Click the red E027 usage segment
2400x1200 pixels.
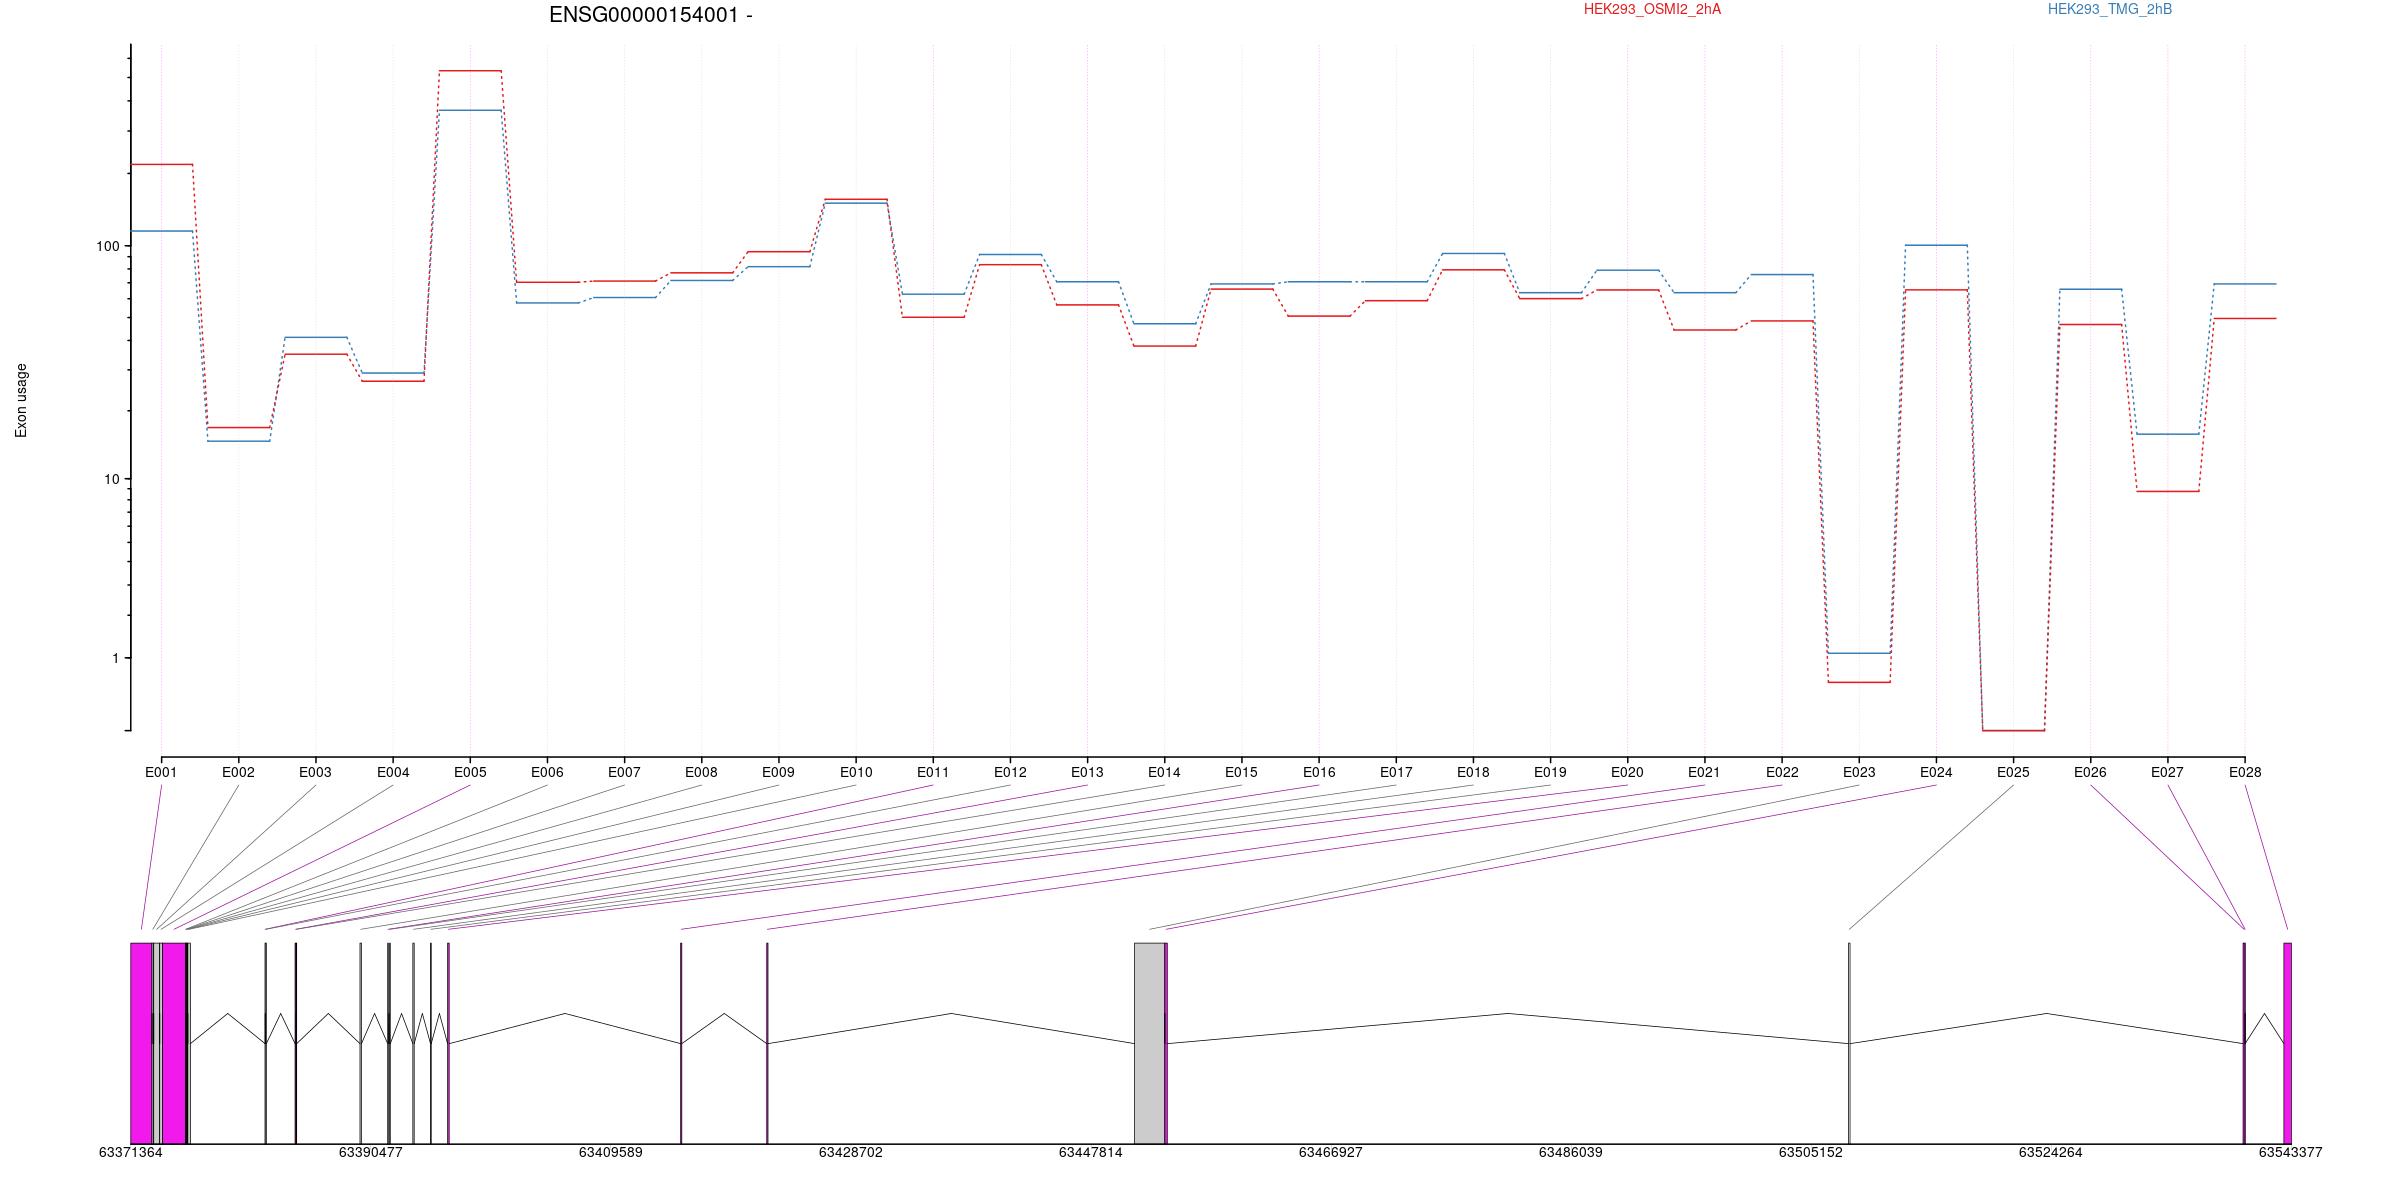2167,491
